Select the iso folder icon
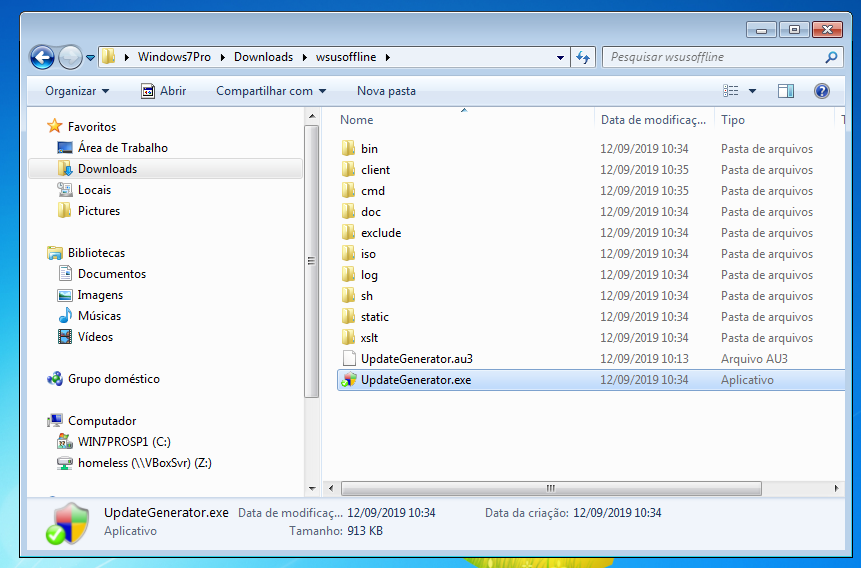This screenshot has width=861, height=568. click(348, 253)
